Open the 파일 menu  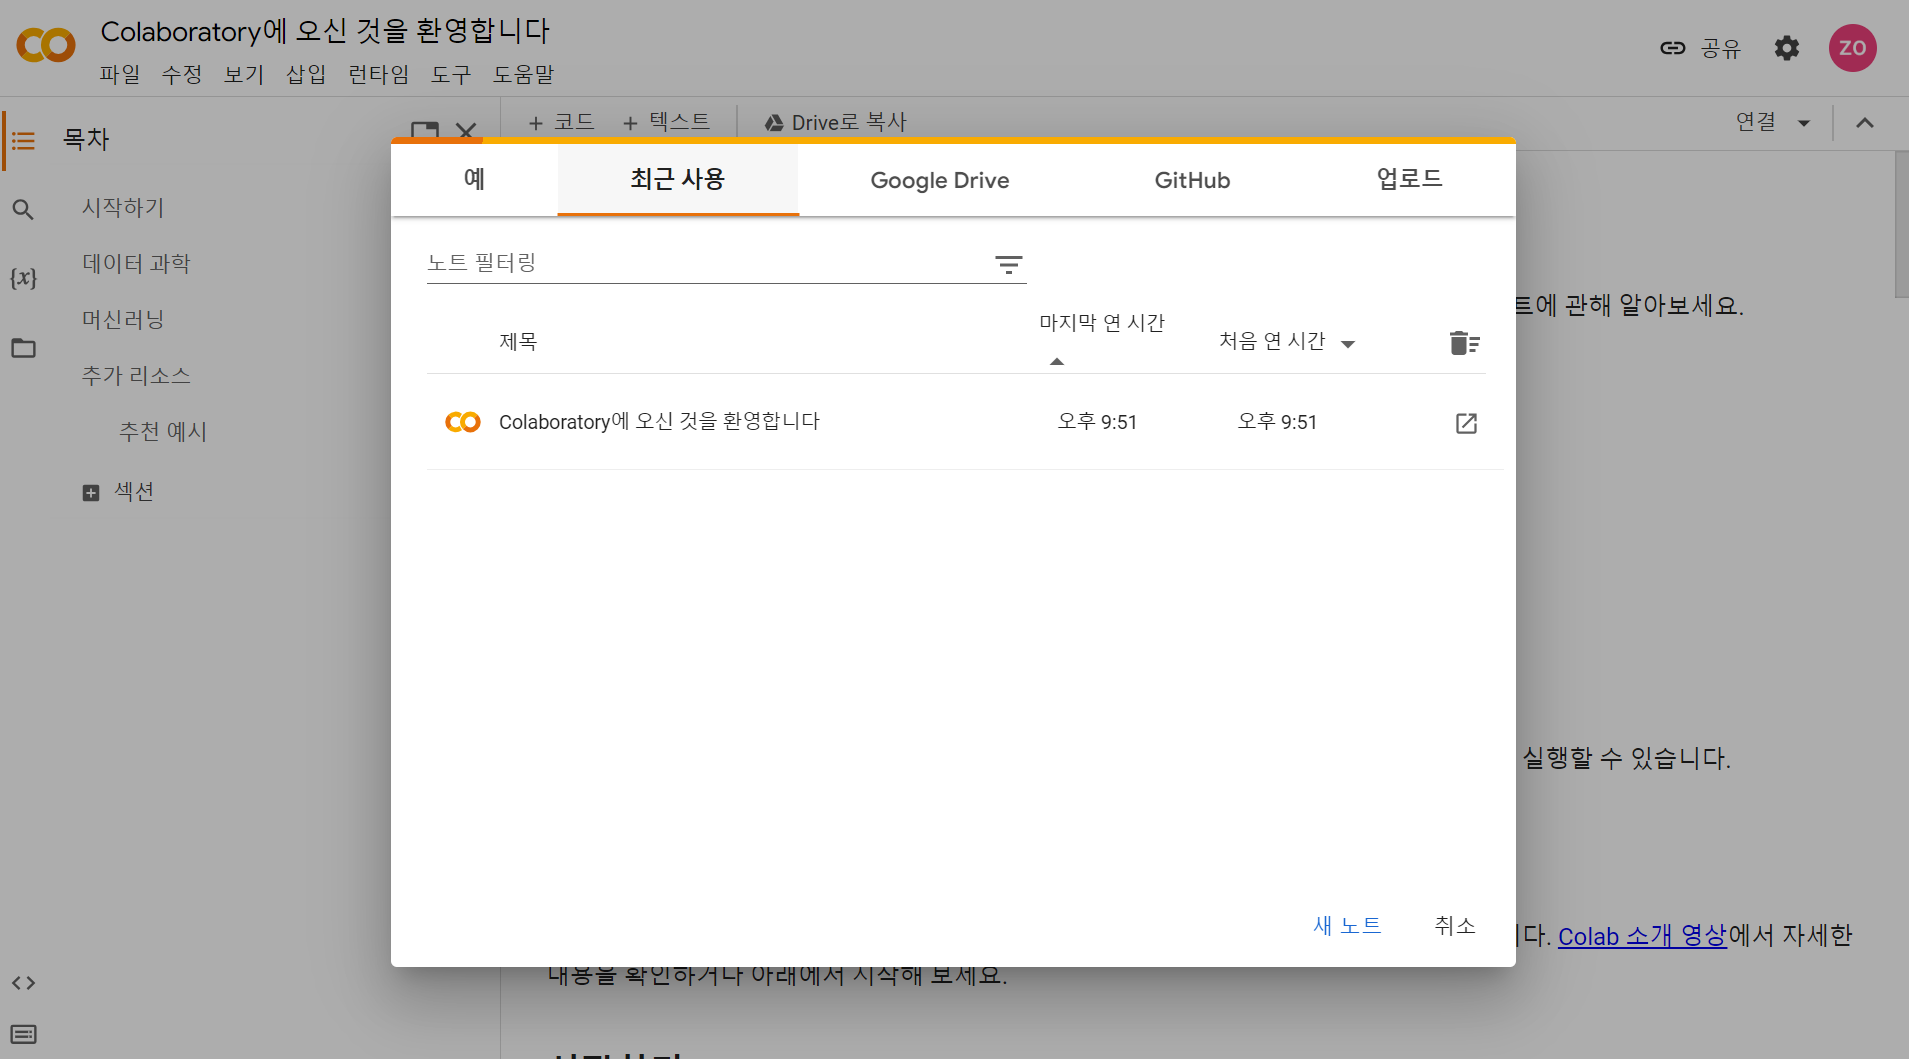point(120,74)
